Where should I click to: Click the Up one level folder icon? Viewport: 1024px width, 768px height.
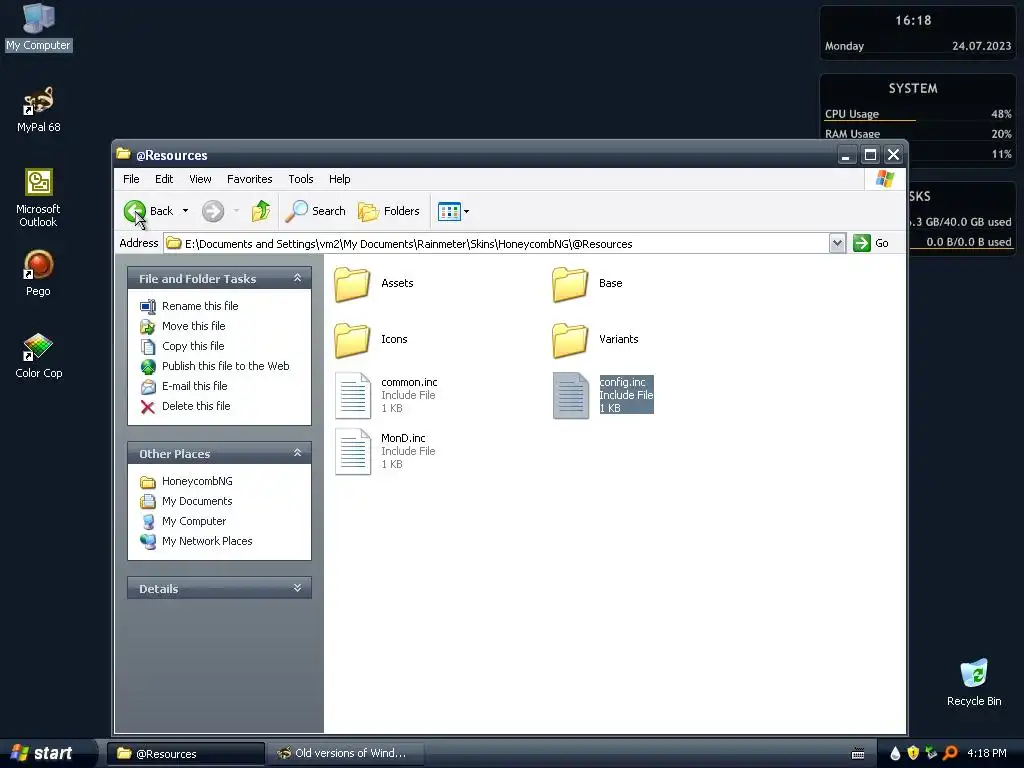coord(261,211)
